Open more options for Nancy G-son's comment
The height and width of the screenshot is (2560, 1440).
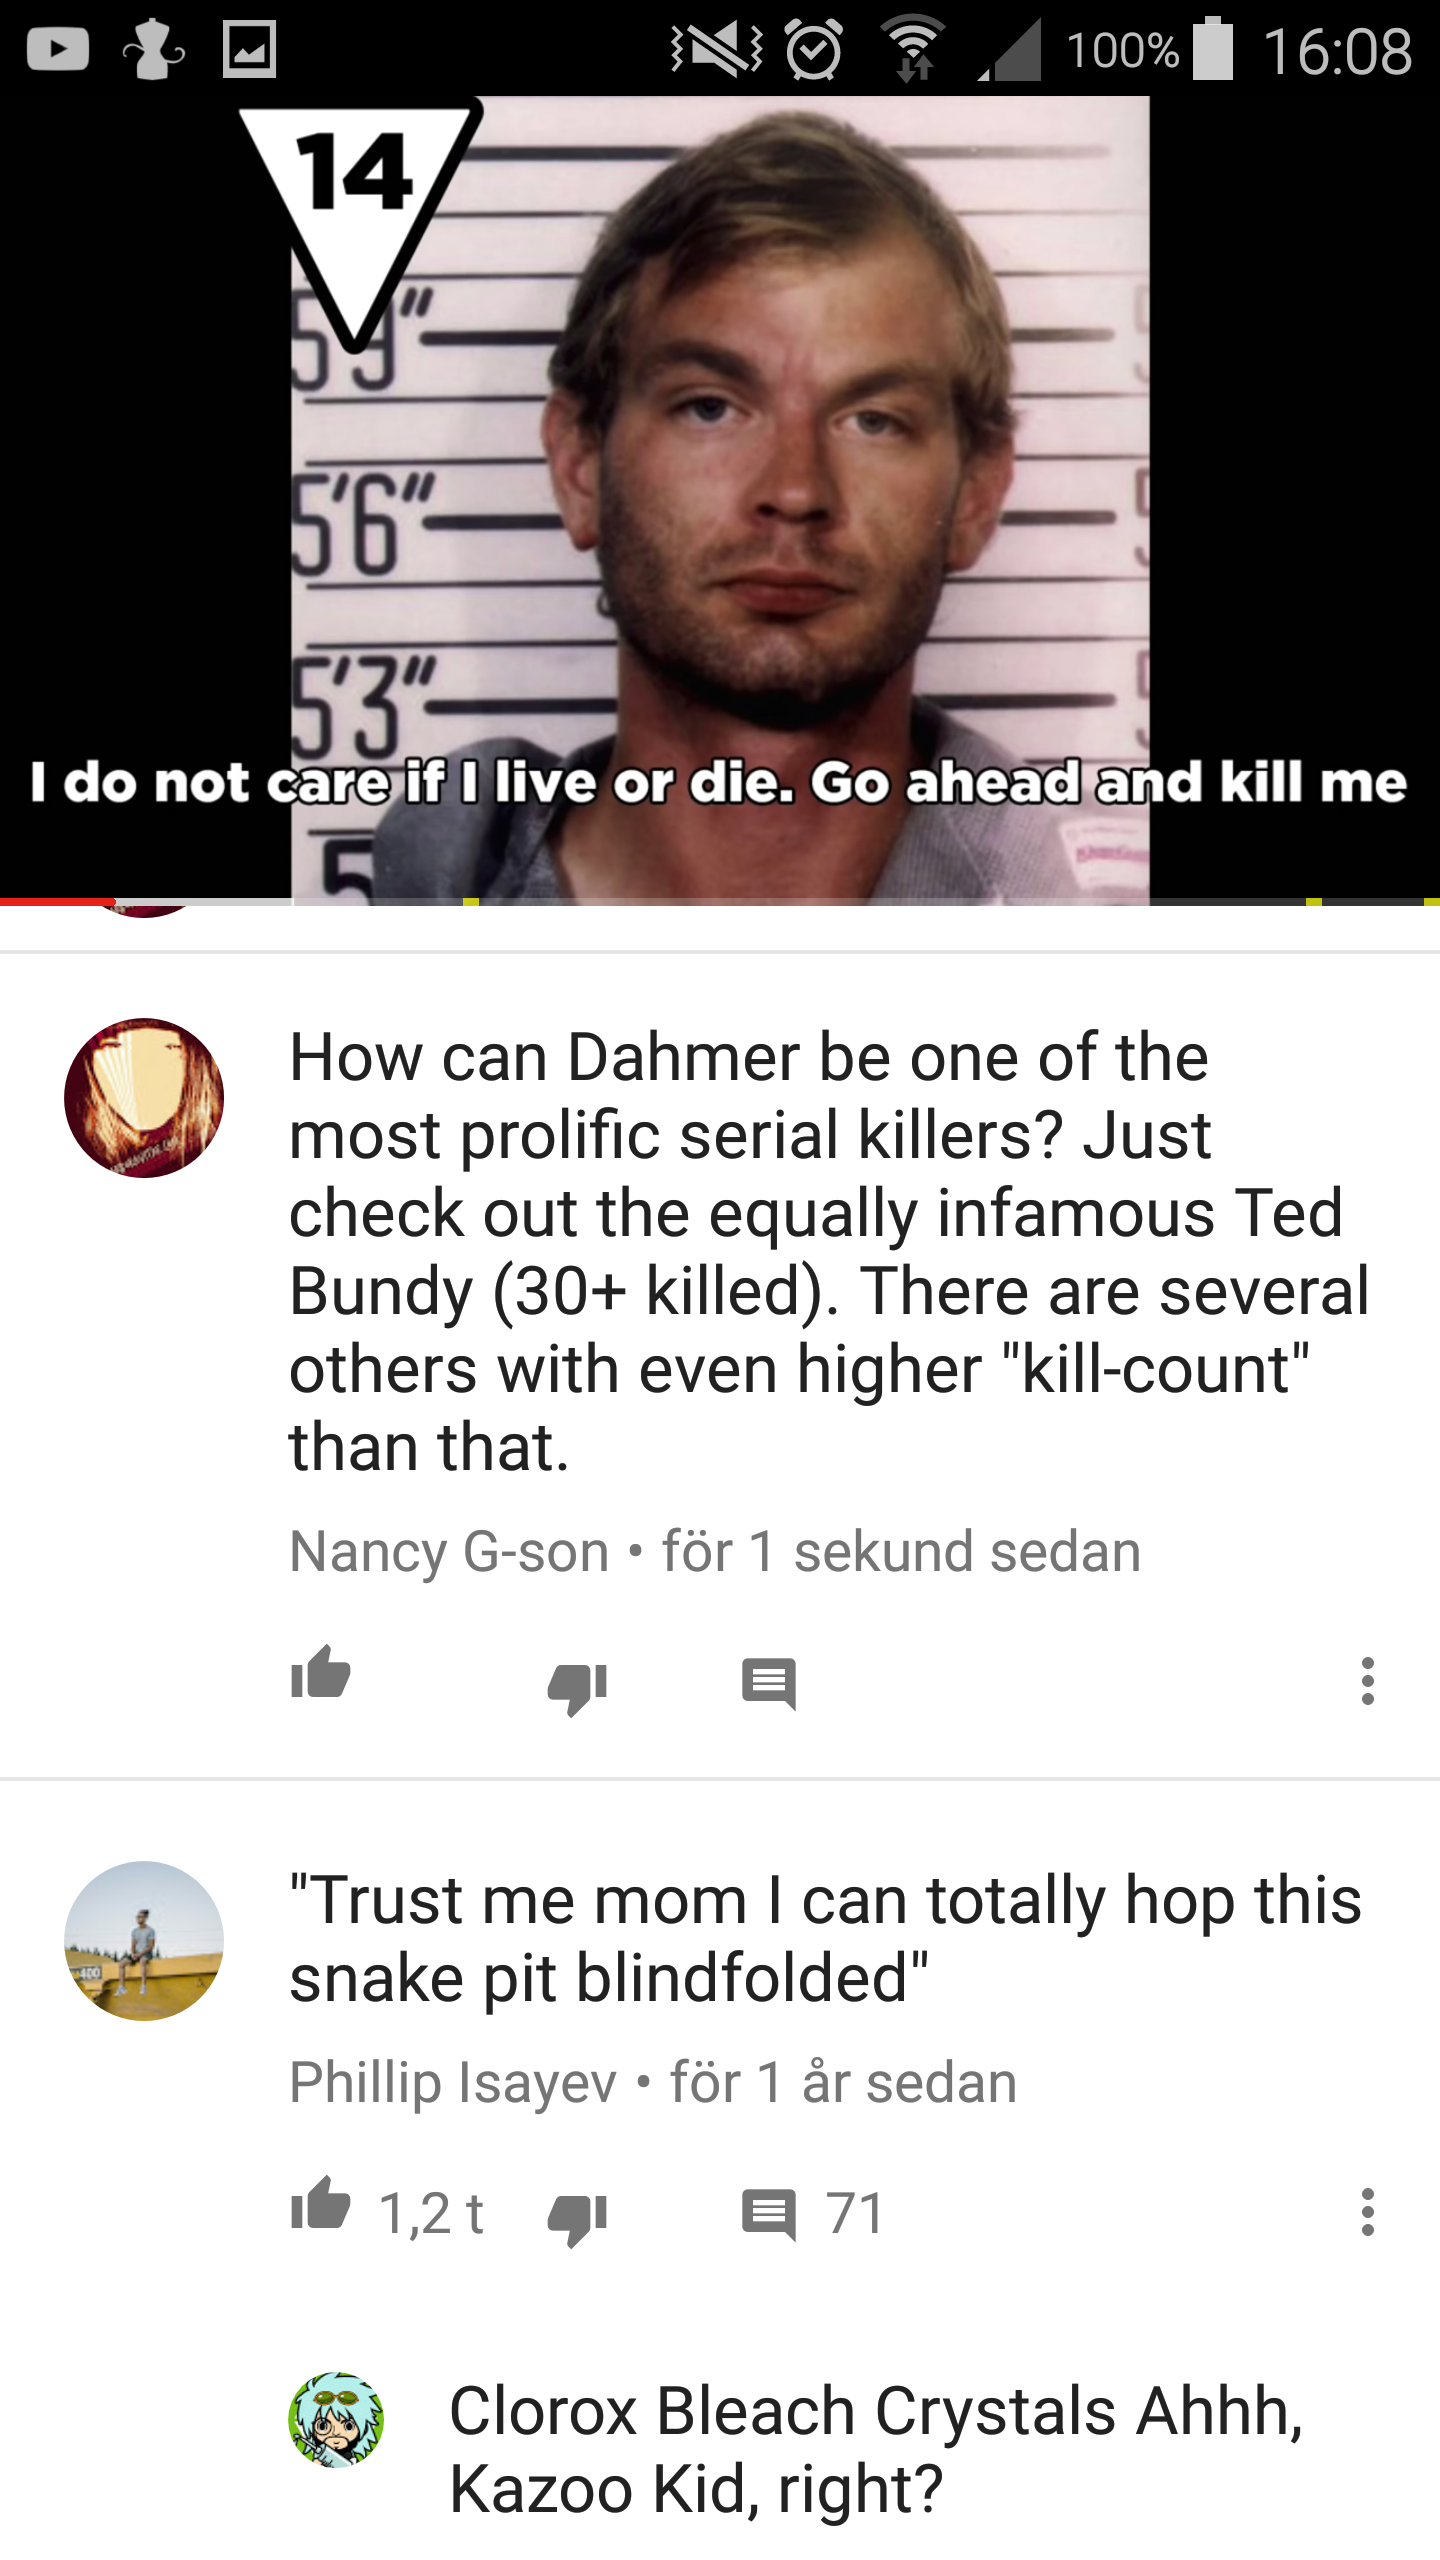click(x=1367, y=1681)
